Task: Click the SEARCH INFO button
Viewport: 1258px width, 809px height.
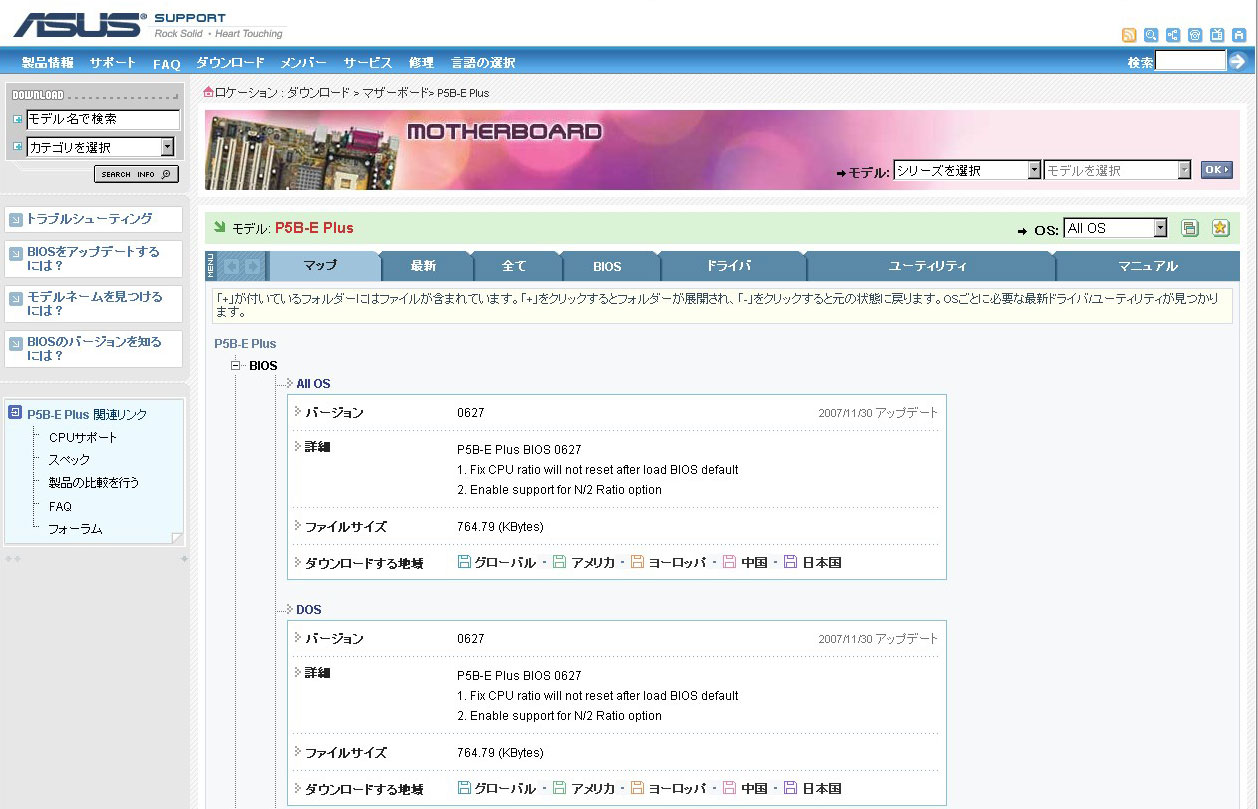Action: pos(136,174)
